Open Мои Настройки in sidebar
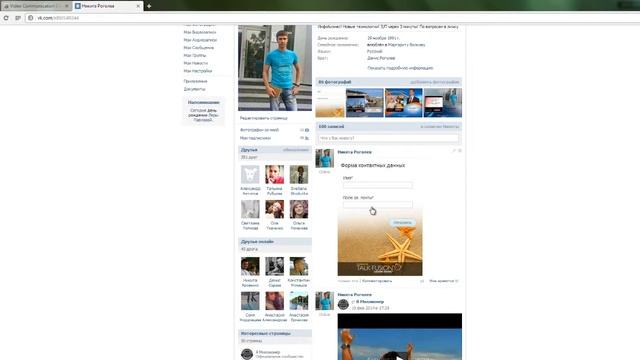The height and width of the screenshot is (360, 640). [198, 71]
